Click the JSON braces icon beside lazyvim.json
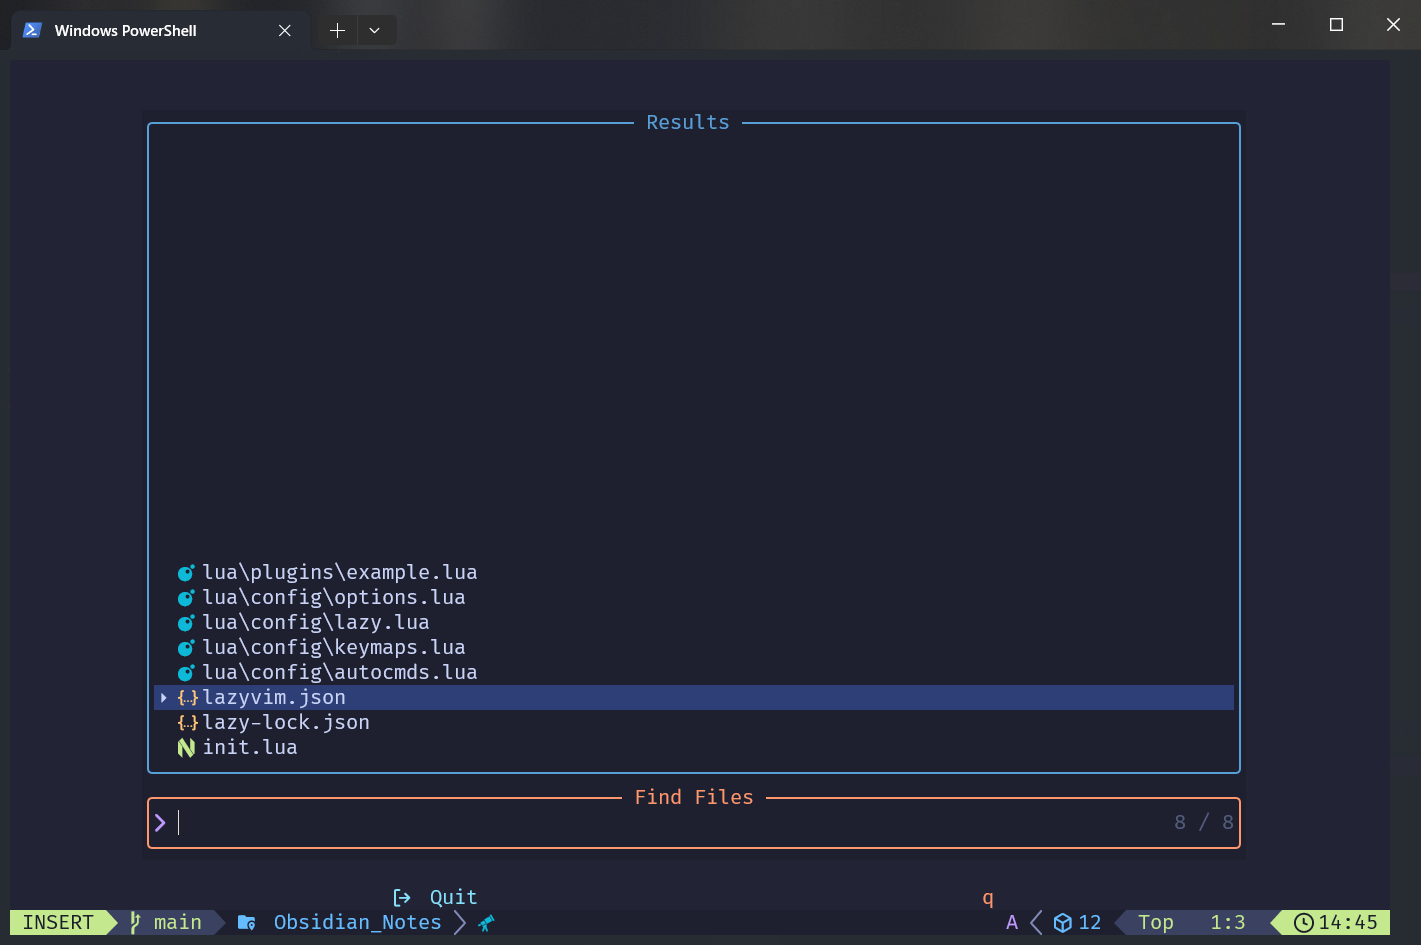 187,698
